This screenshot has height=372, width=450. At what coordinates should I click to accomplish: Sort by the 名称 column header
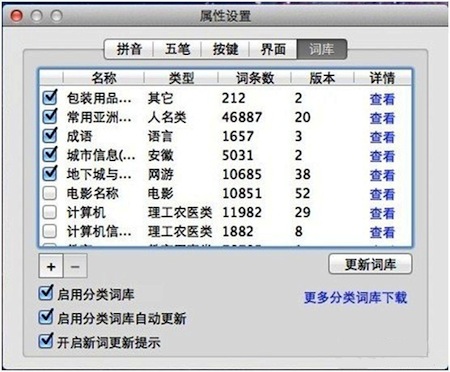(x=104, y=78)
